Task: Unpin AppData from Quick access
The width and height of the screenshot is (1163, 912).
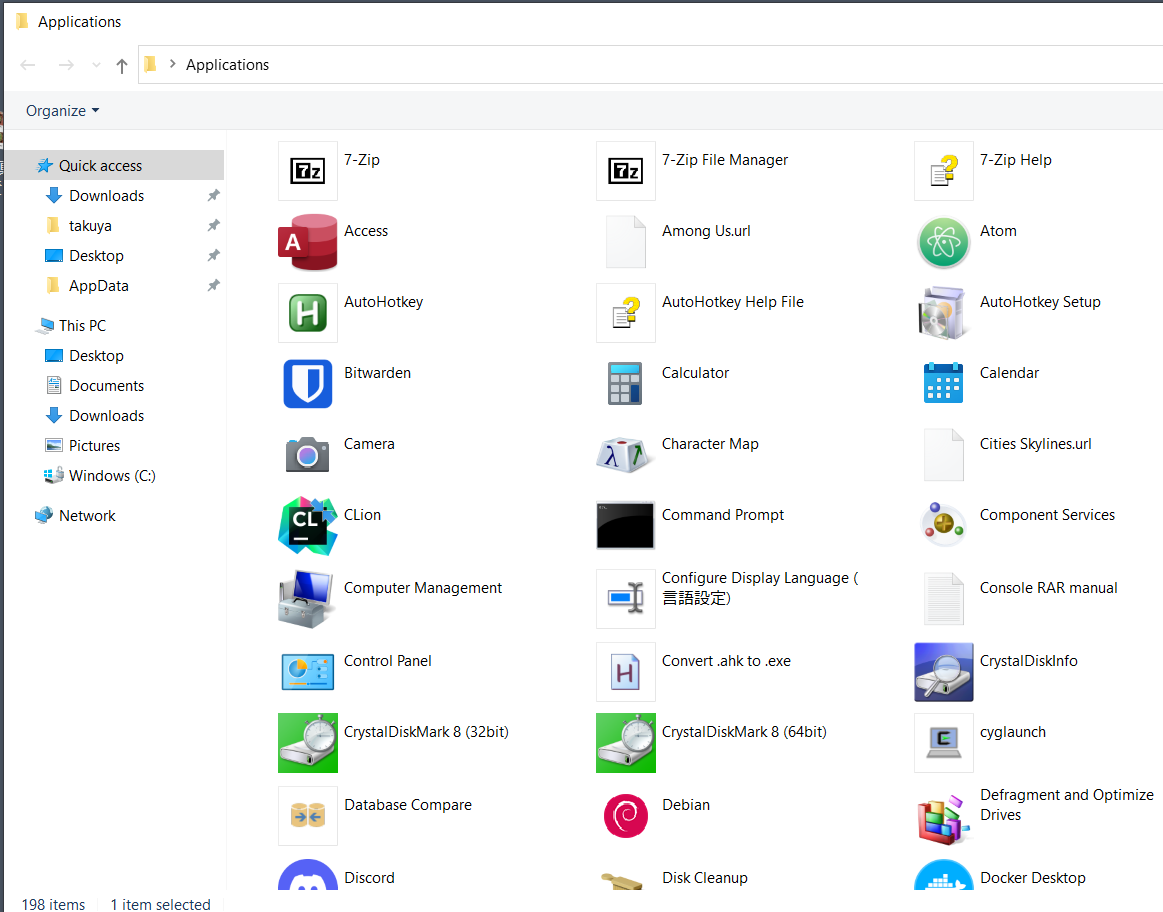Action: (x=212, y=285)
